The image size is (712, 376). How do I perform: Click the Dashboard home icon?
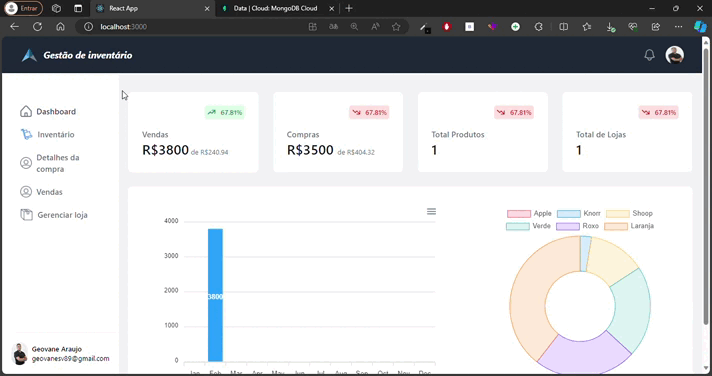(x=26, y=111)
